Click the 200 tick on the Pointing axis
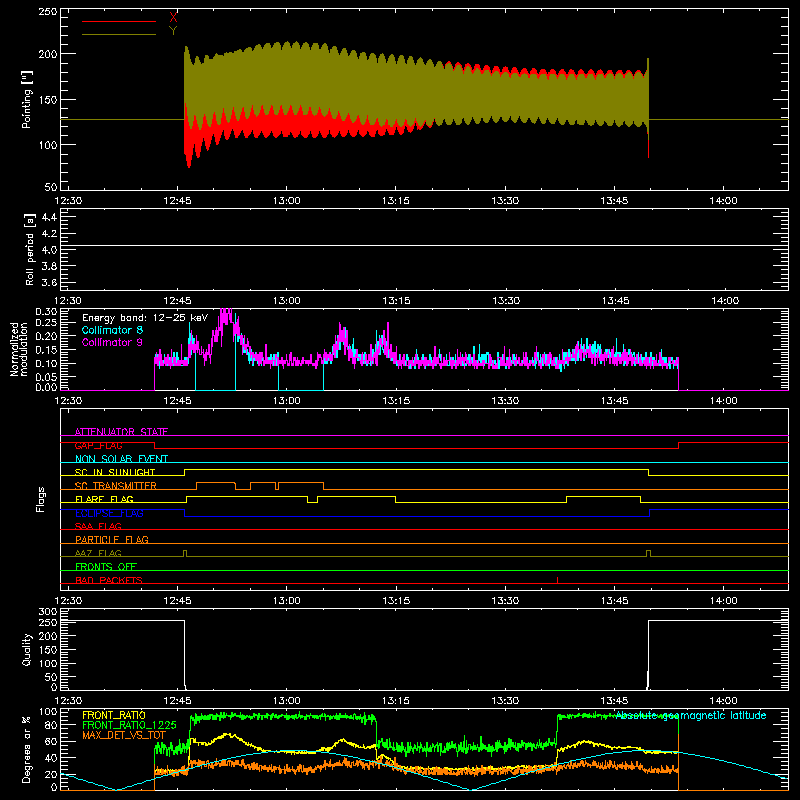 48,54
